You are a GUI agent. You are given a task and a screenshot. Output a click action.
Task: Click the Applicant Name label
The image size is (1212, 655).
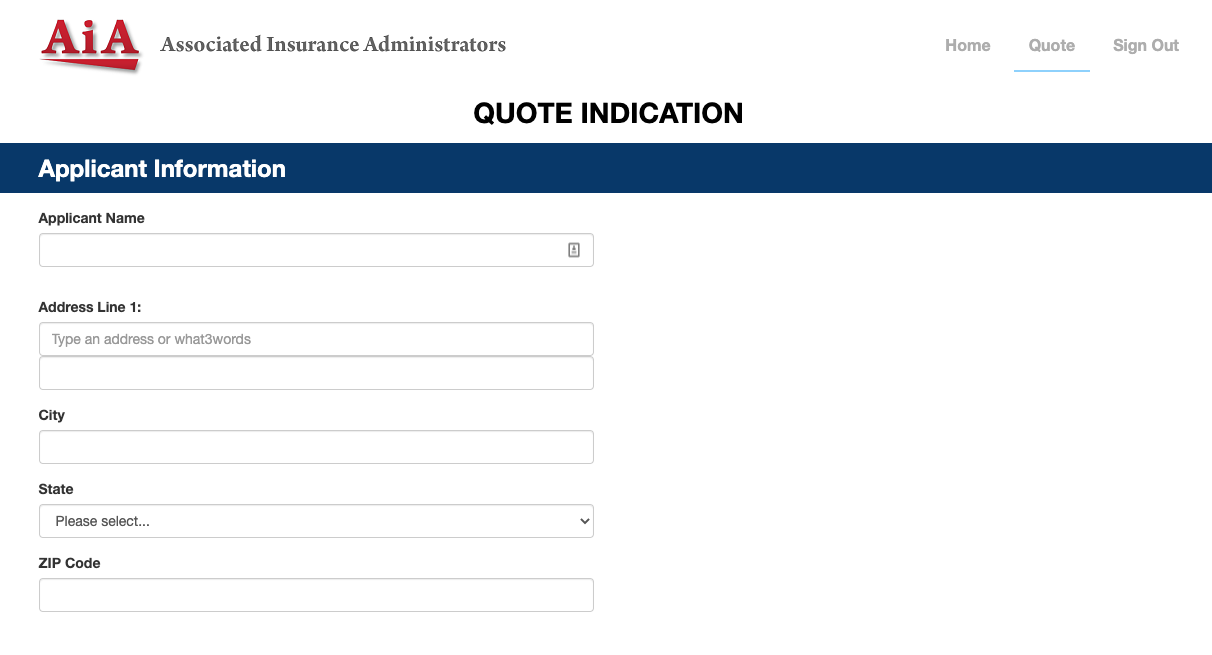tap(91, 218)
